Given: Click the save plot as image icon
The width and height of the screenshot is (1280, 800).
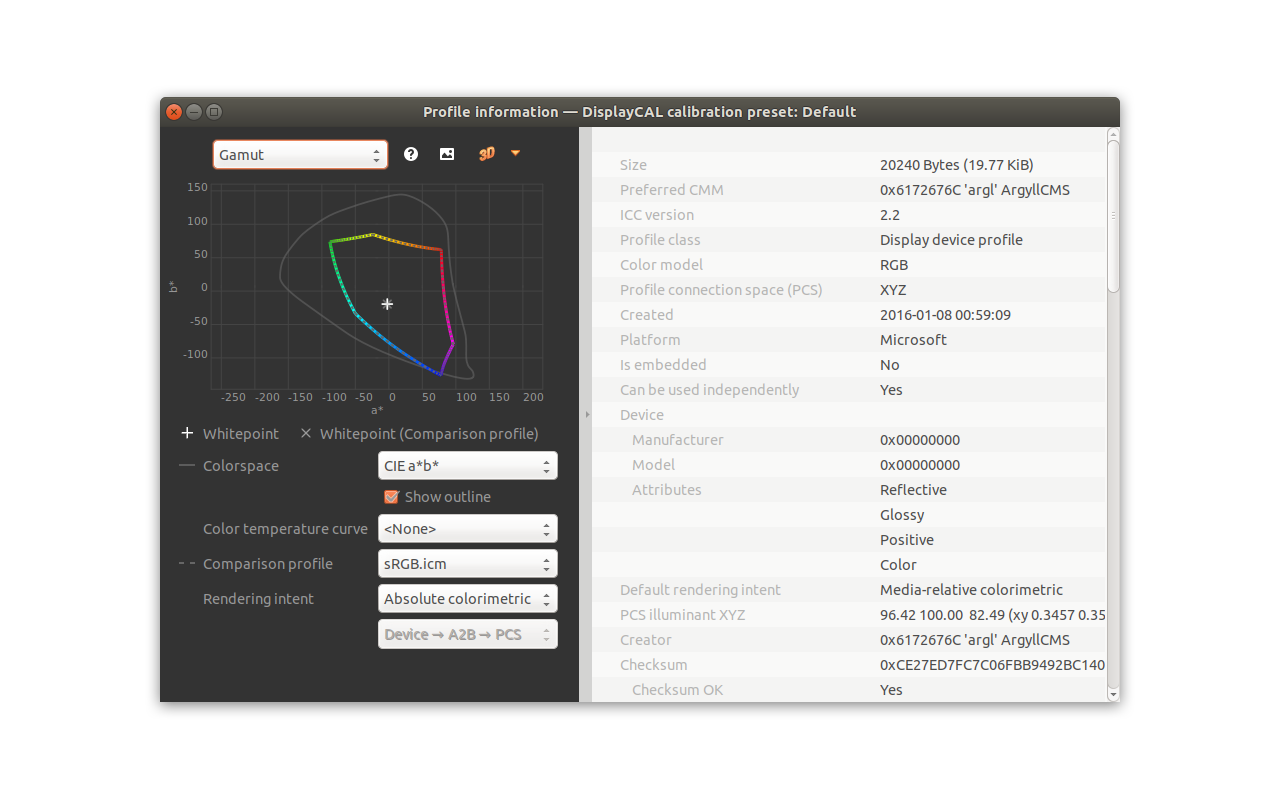Looking at the screenshot, I should point(447,154).
